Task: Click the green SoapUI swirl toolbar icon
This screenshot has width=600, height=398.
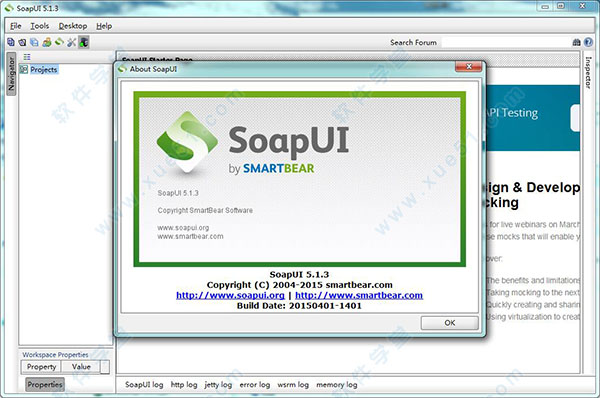Action: 59,42
